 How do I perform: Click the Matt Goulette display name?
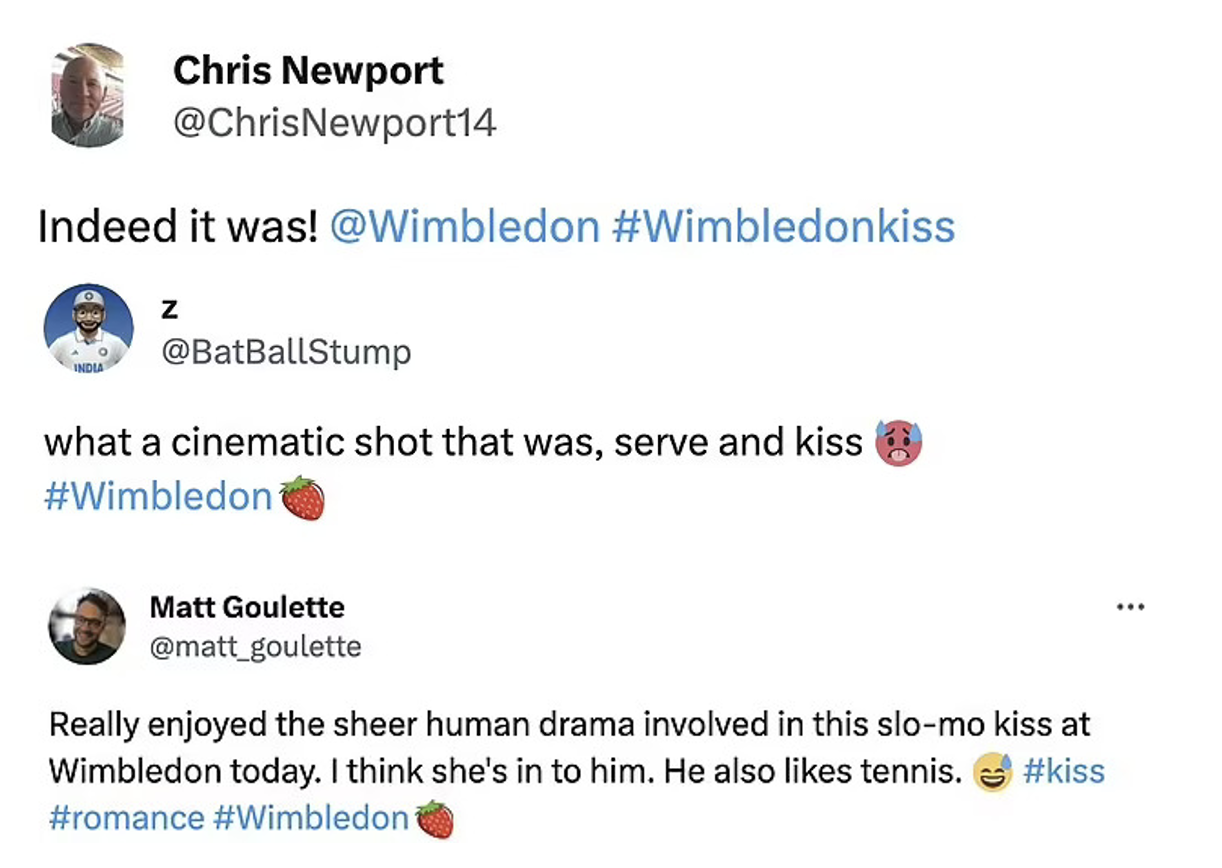pos(247,607)
